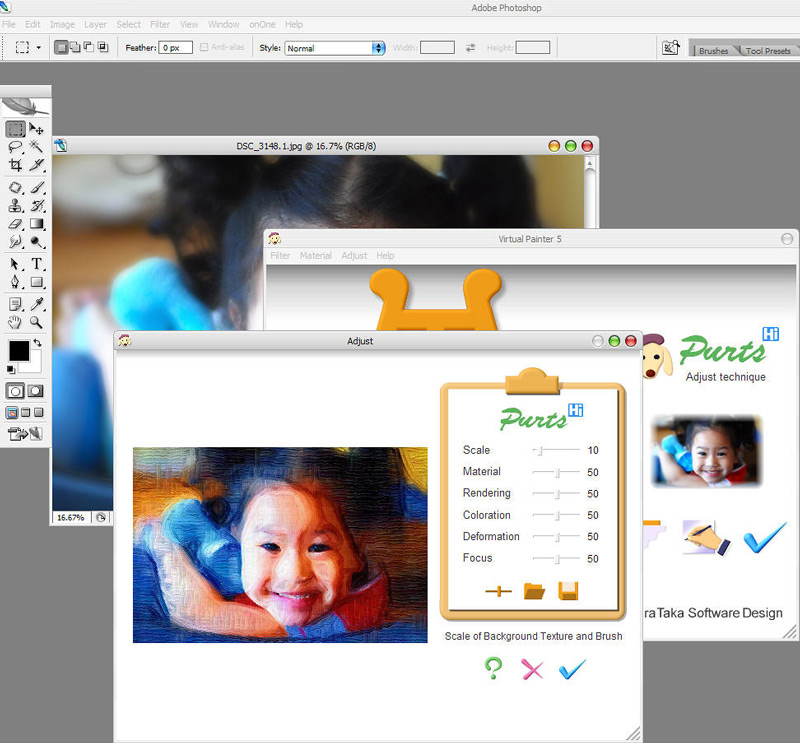This screenshot has width=800, height=743.
Task: Open Photoshop Select menu
Action: [129, 24]
